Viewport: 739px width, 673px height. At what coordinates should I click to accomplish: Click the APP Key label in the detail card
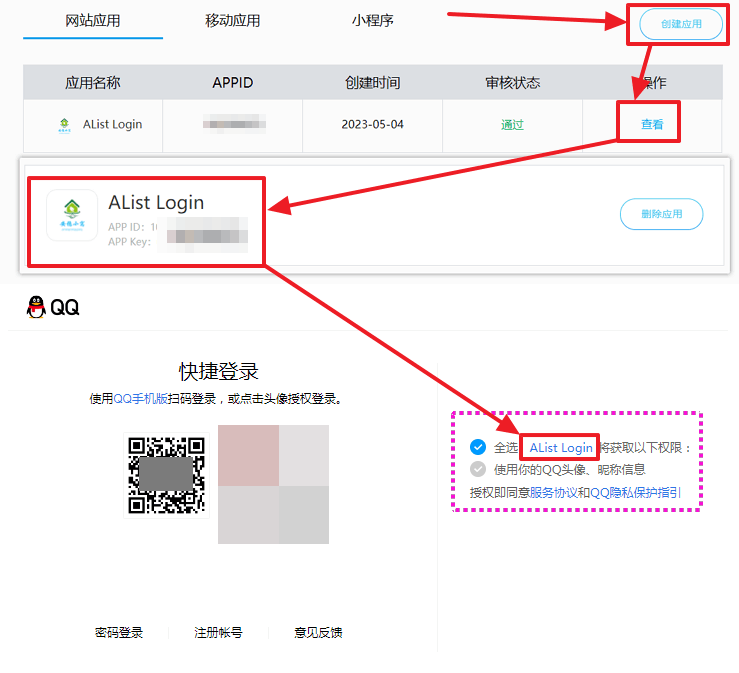pos(129,242)
